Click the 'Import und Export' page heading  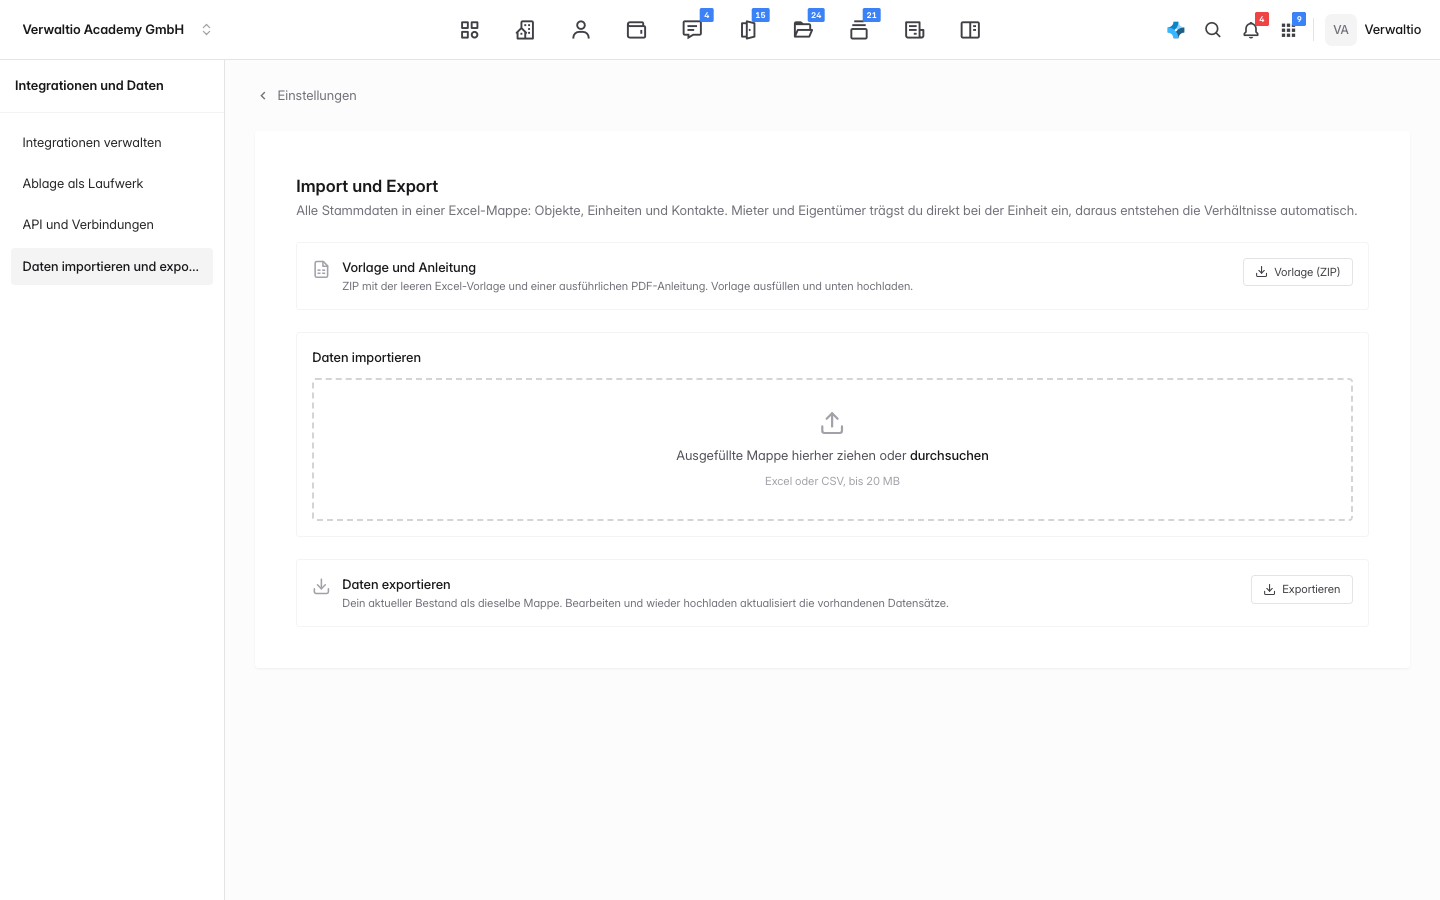point(367,186)
